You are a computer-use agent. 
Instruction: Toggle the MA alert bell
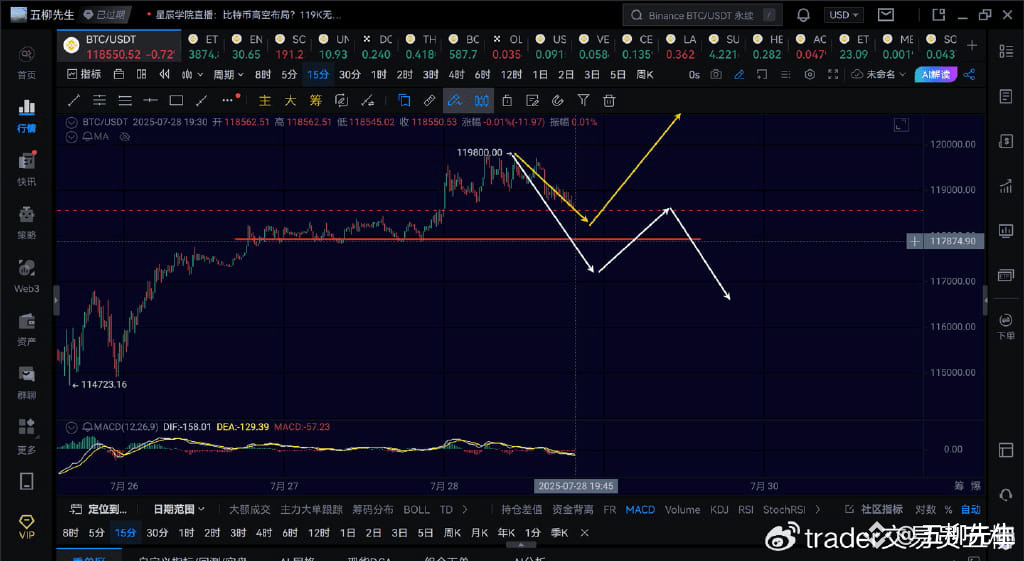(x=87, y=136)
